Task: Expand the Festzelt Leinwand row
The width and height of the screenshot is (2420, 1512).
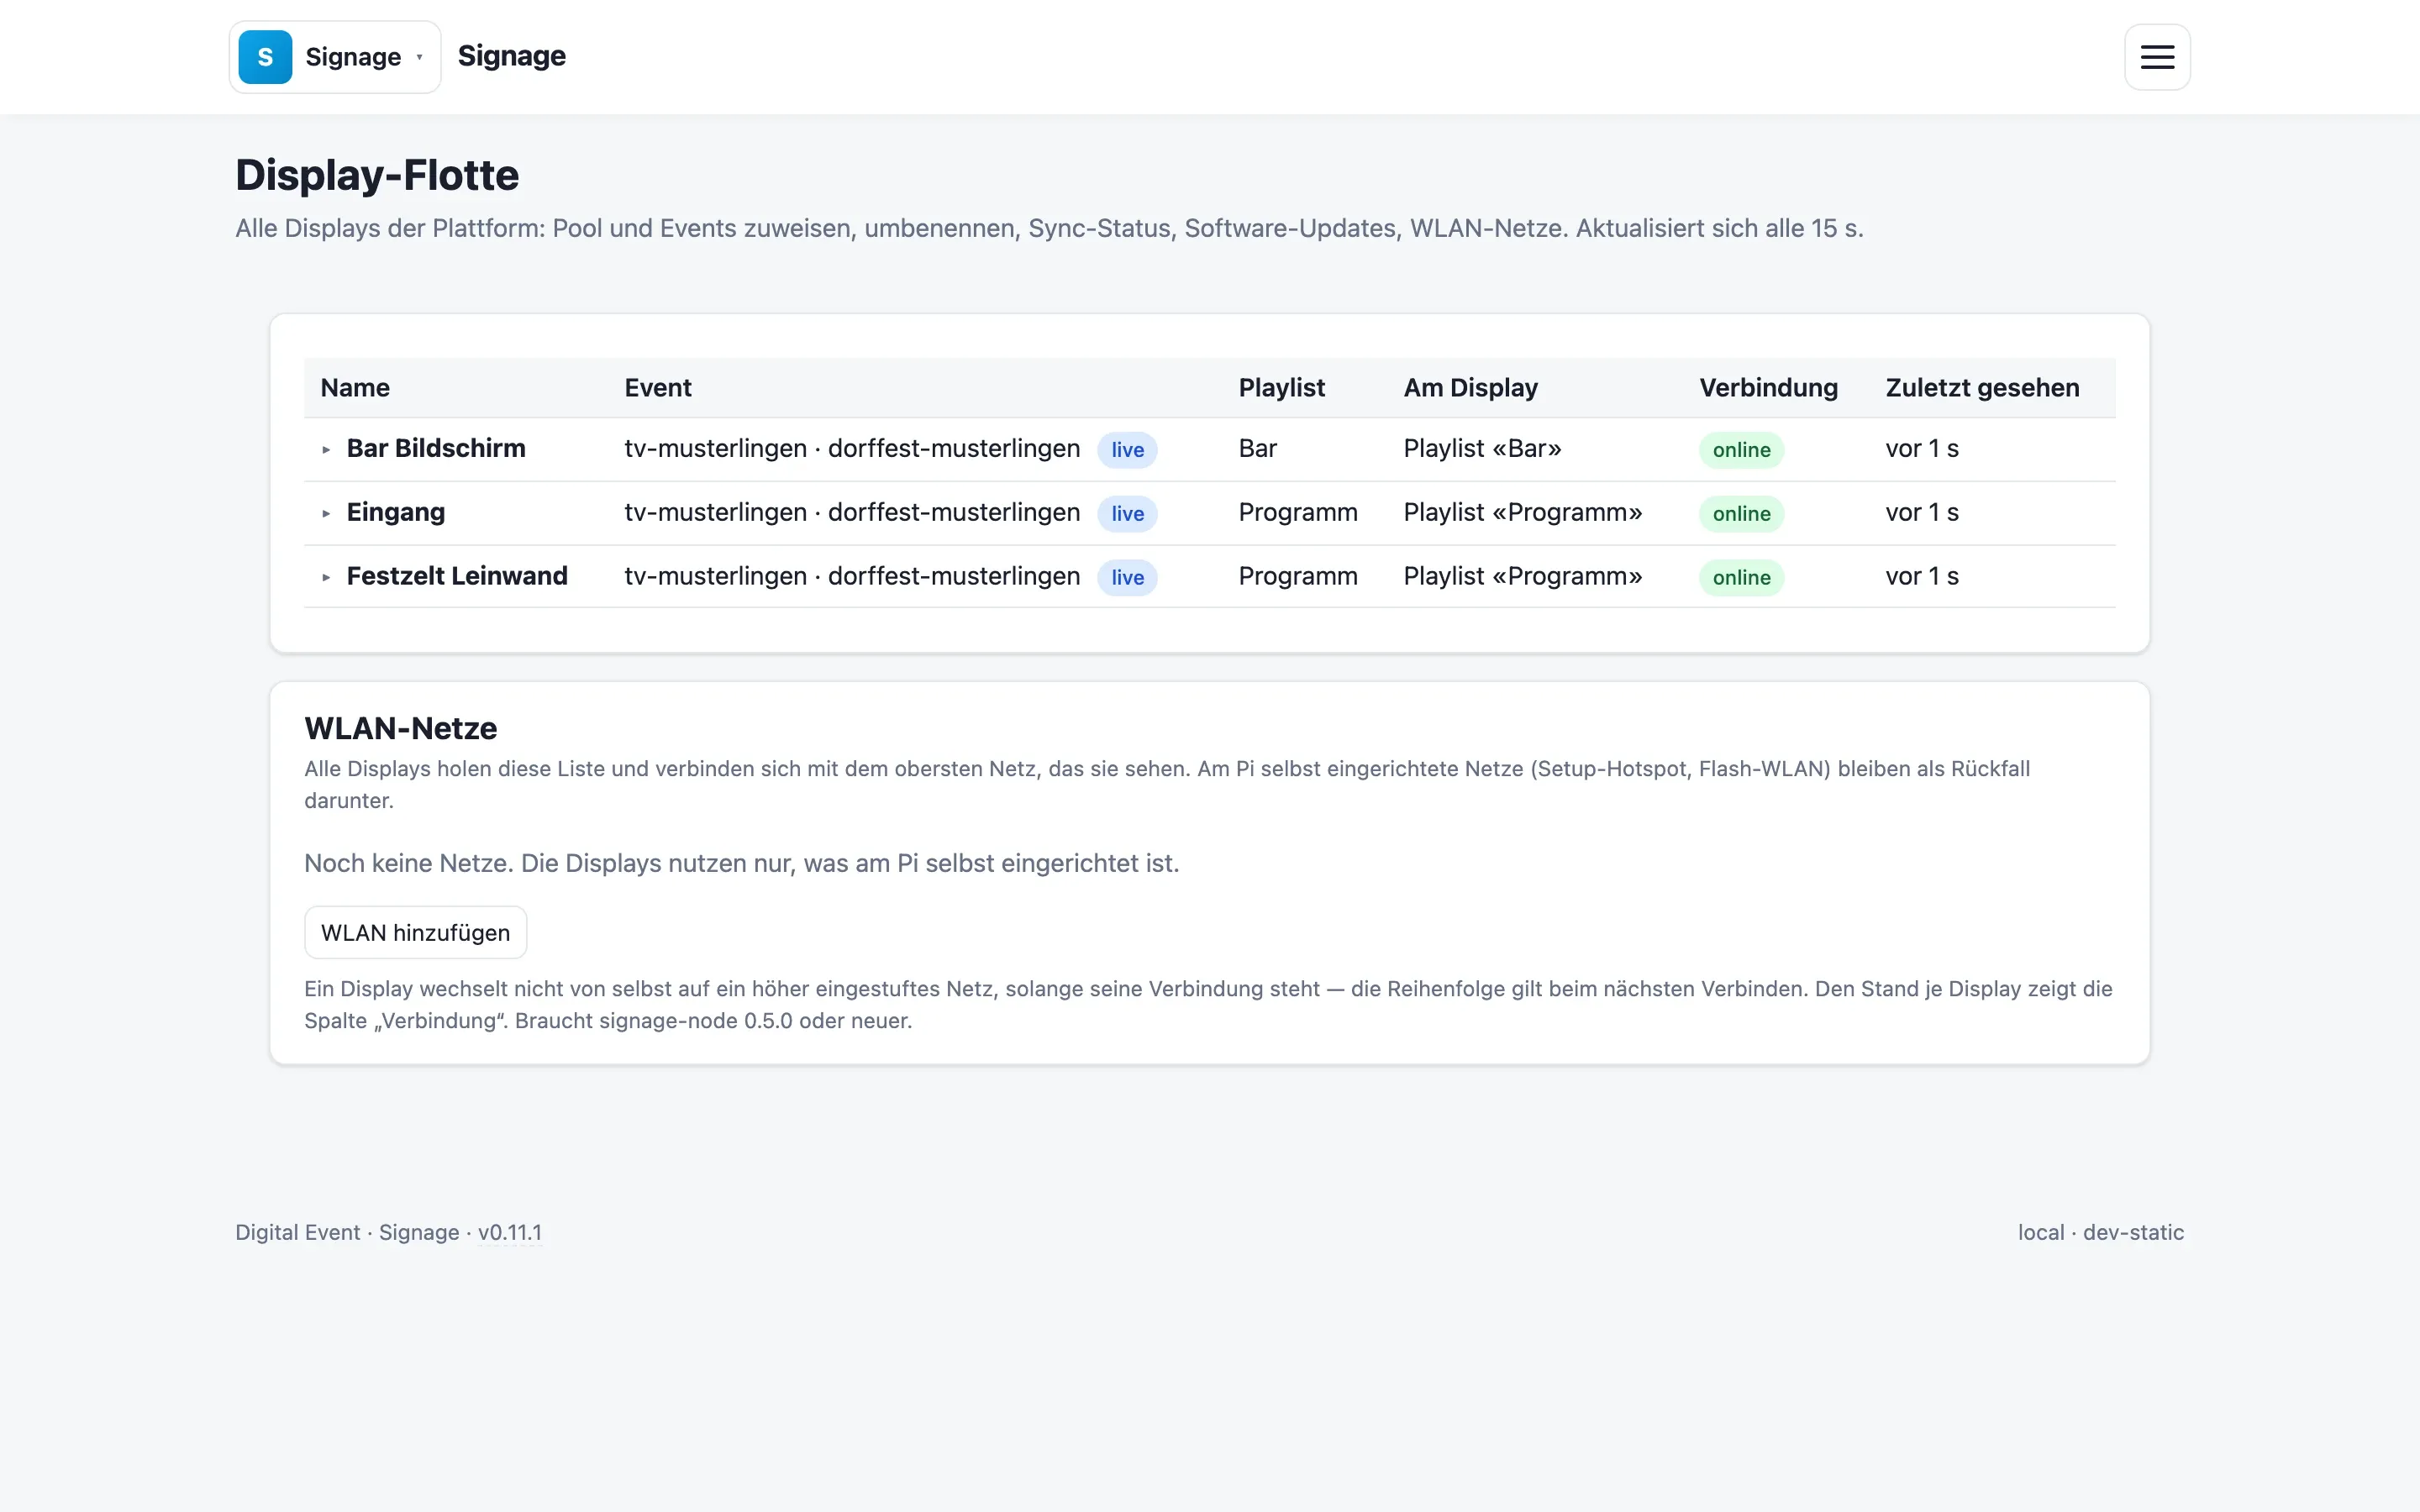Action: point(326,578)
